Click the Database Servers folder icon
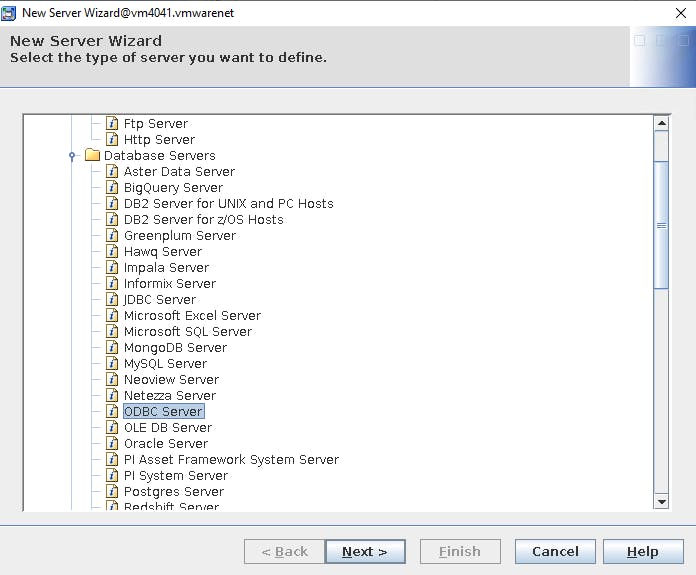696x575 pixels. [x=92, y=156]
